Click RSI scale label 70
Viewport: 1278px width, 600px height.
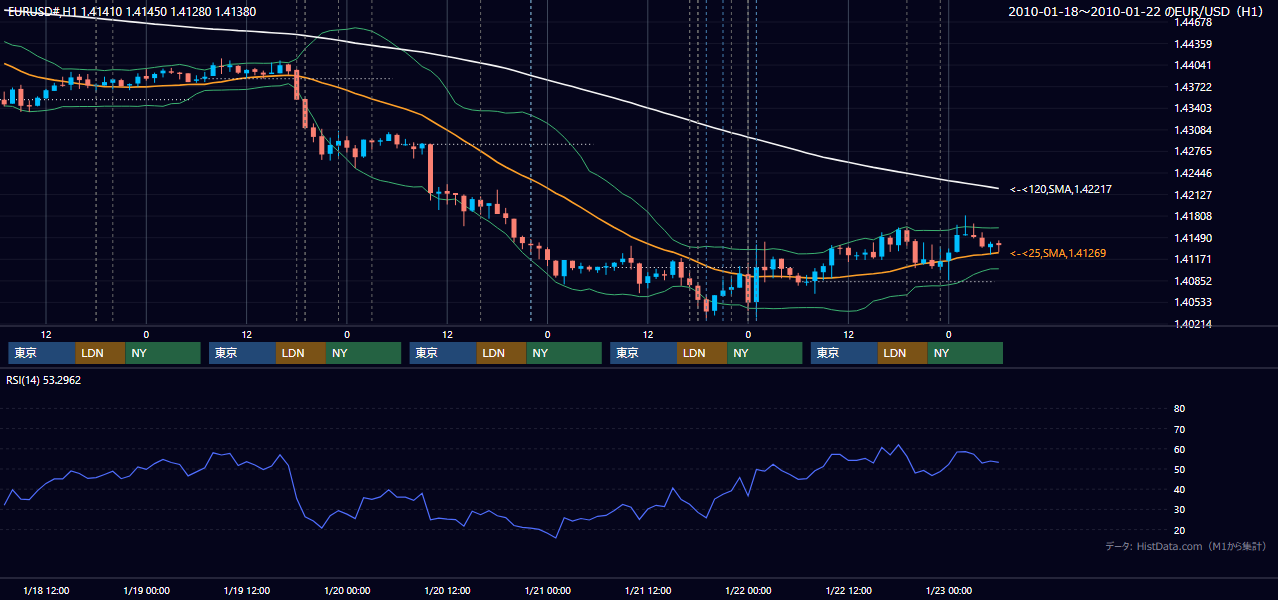pyautogui.click(x=1179, y=429)
